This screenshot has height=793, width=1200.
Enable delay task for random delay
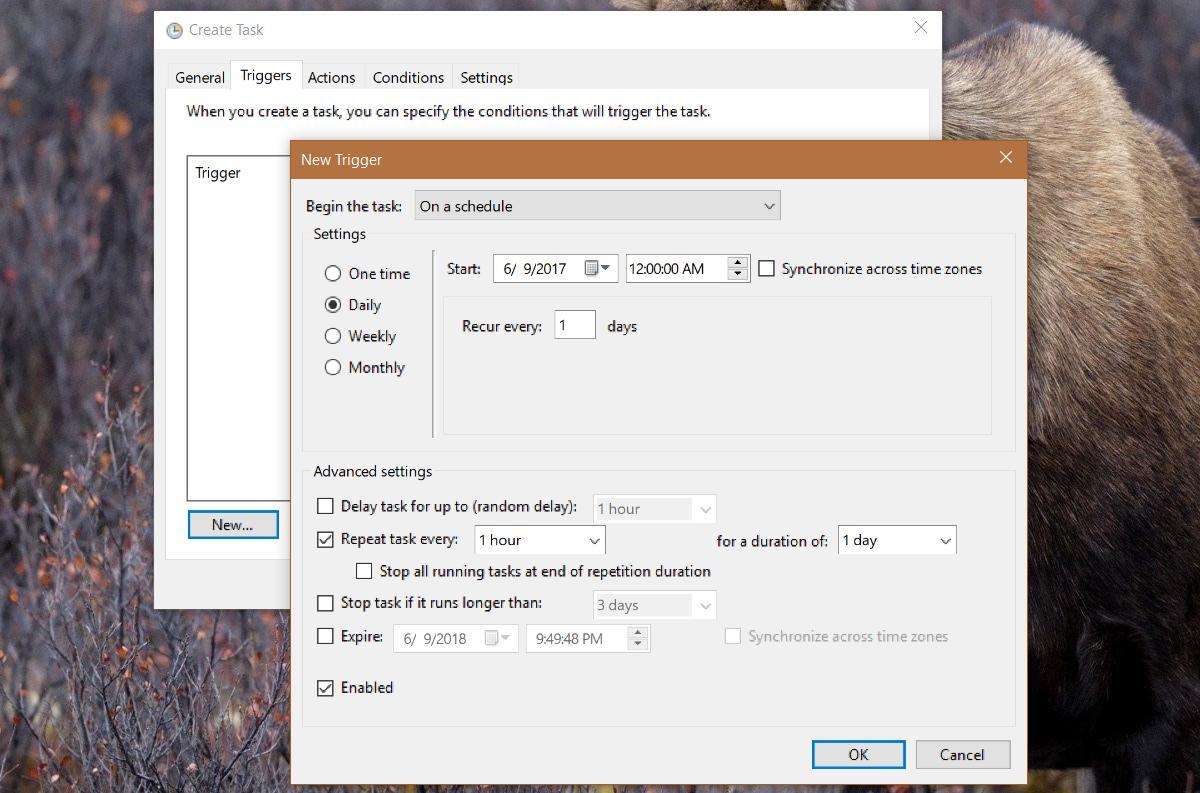coord(325,507)
